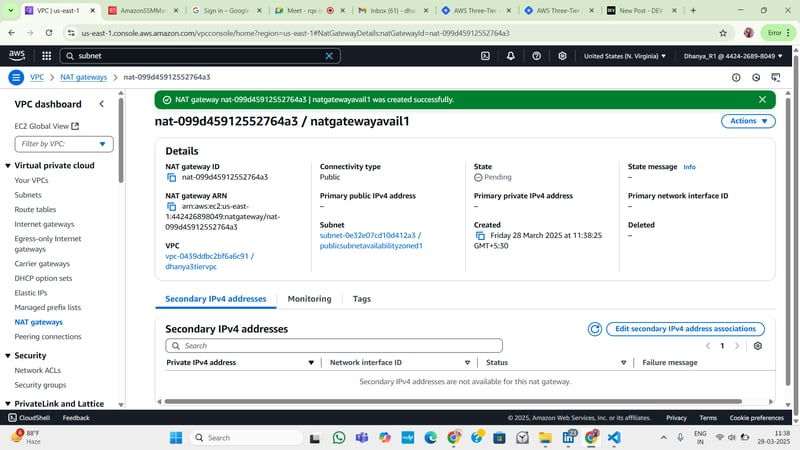Open the Filter by VPC dropdown
800x450 pixels.
(x=64, y=144)
